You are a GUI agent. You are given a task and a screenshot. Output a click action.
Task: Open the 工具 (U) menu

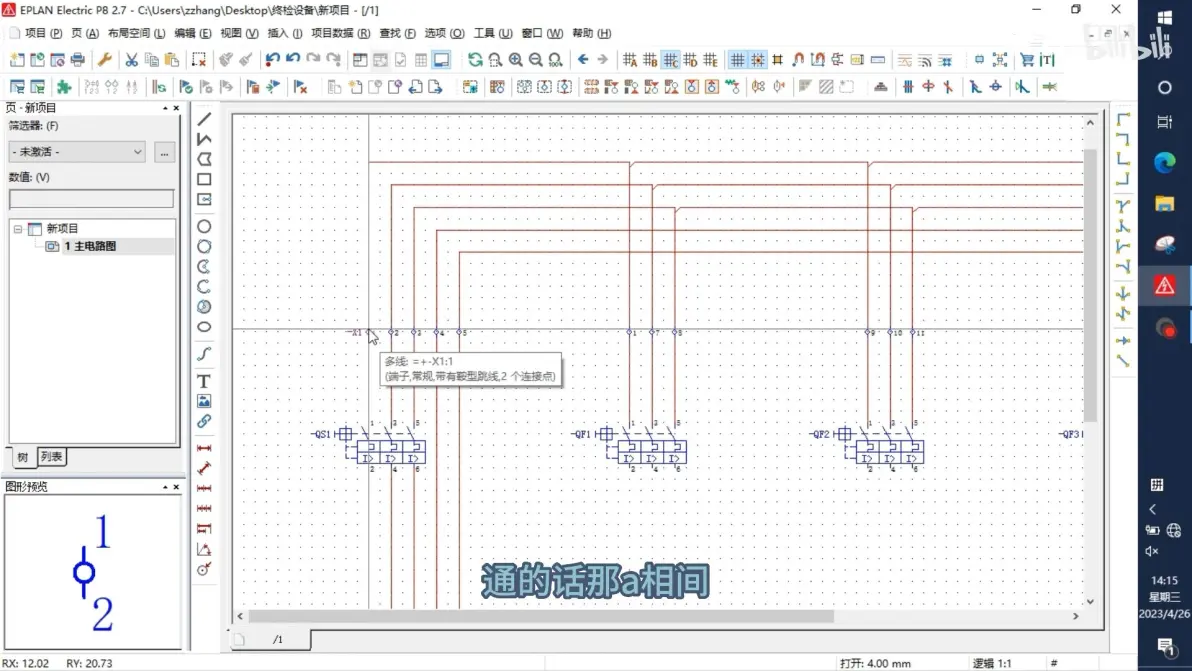493,33
